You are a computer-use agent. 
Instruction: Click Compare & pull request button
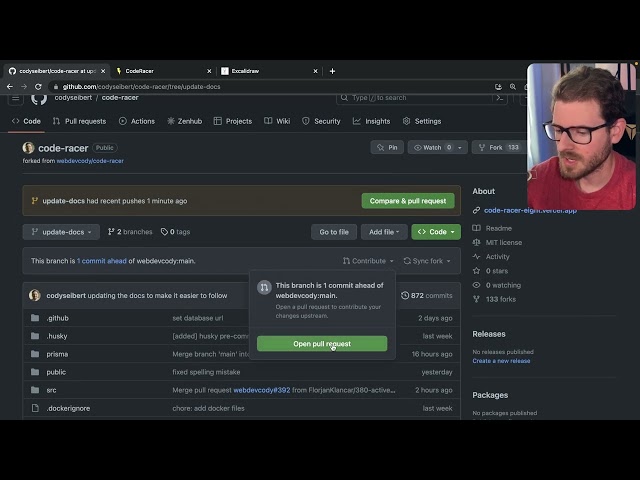pos(408,201)
